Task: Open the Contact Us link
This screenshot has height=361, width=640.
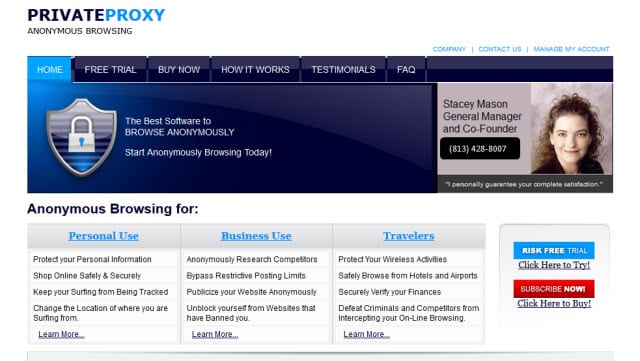Action: coord(500,49)
